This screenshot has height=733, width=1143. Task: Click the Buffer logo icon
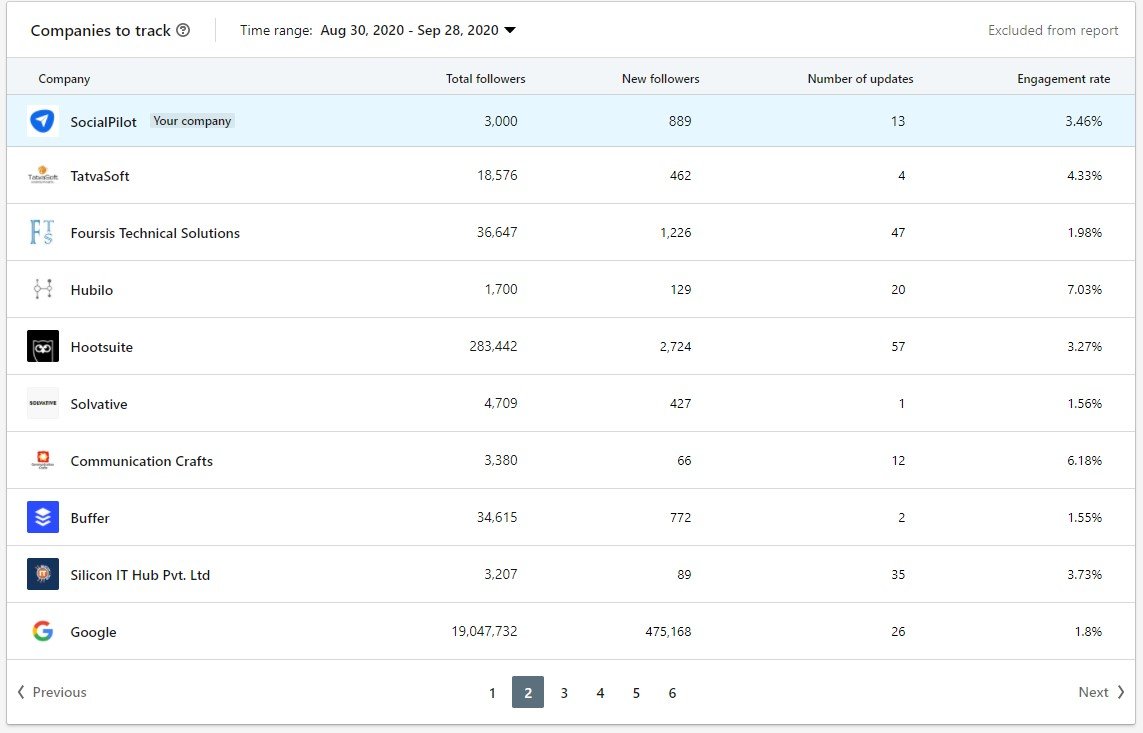(43, 517)
